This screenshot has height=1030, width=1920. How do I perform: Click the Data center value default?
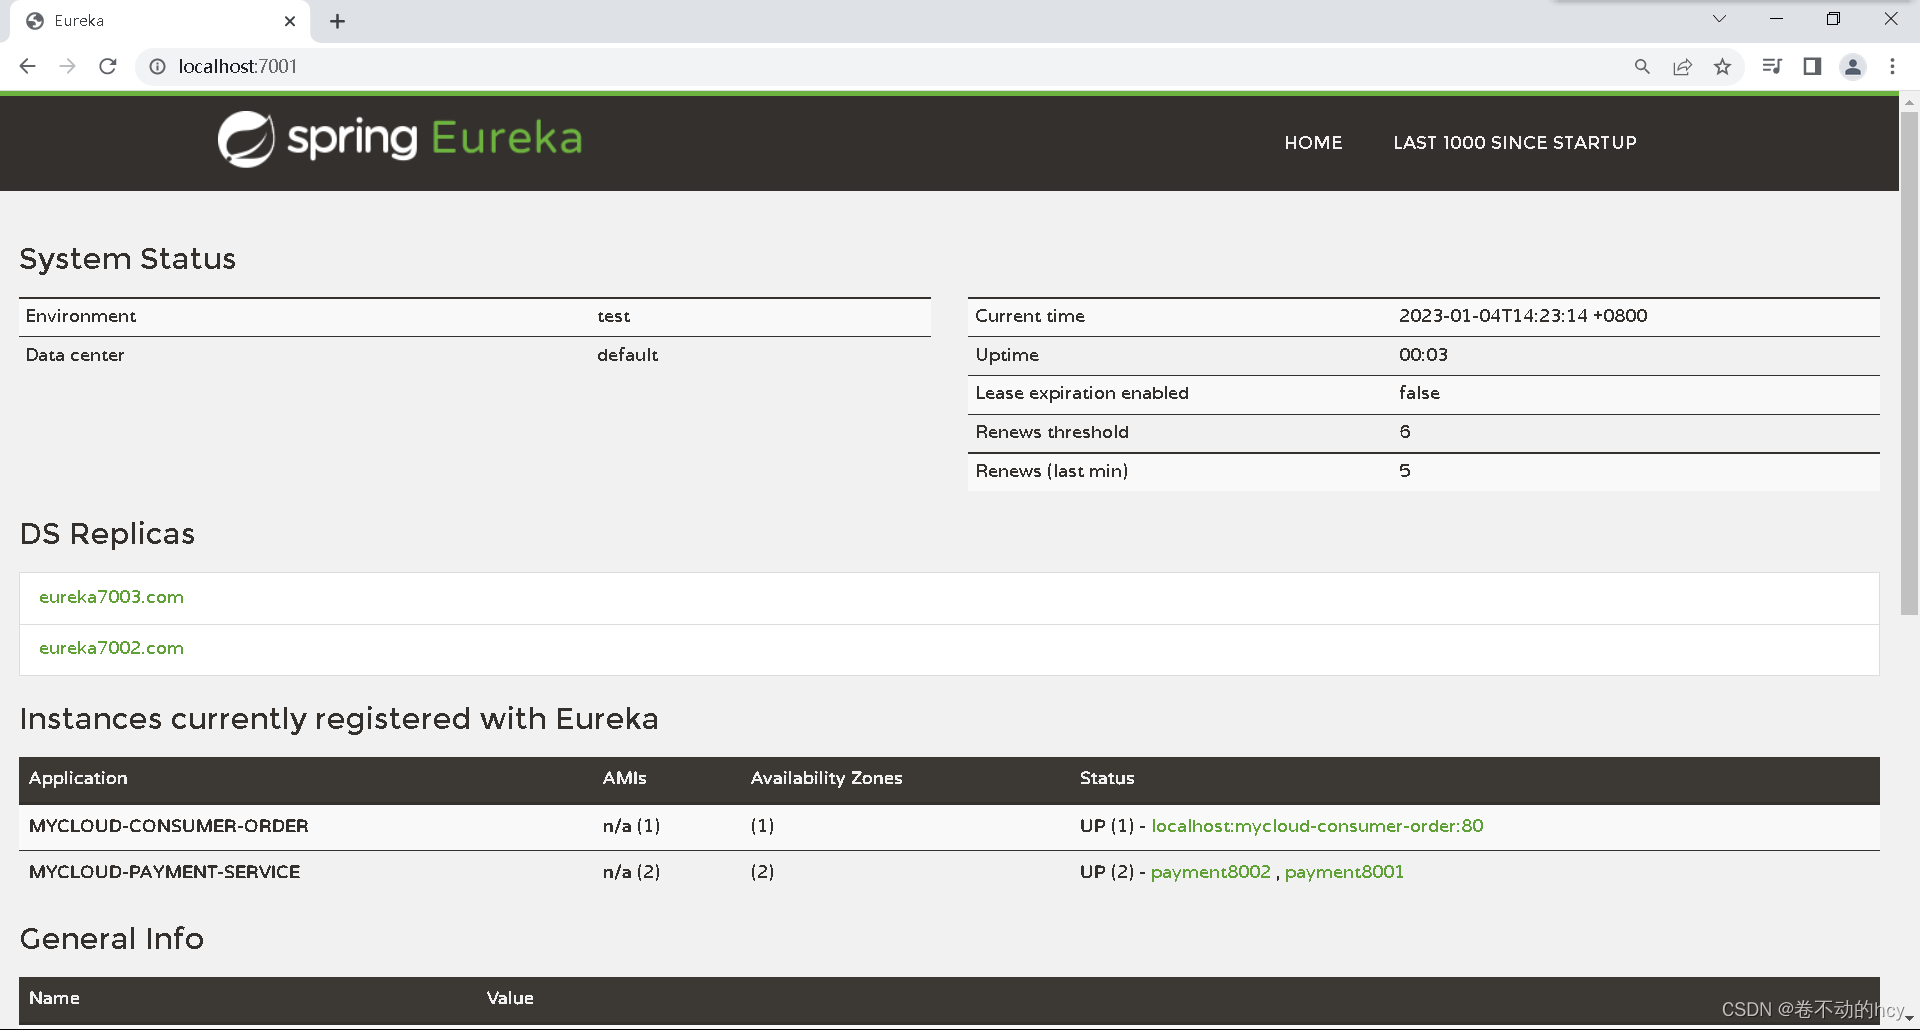click(x=627, y=355)
